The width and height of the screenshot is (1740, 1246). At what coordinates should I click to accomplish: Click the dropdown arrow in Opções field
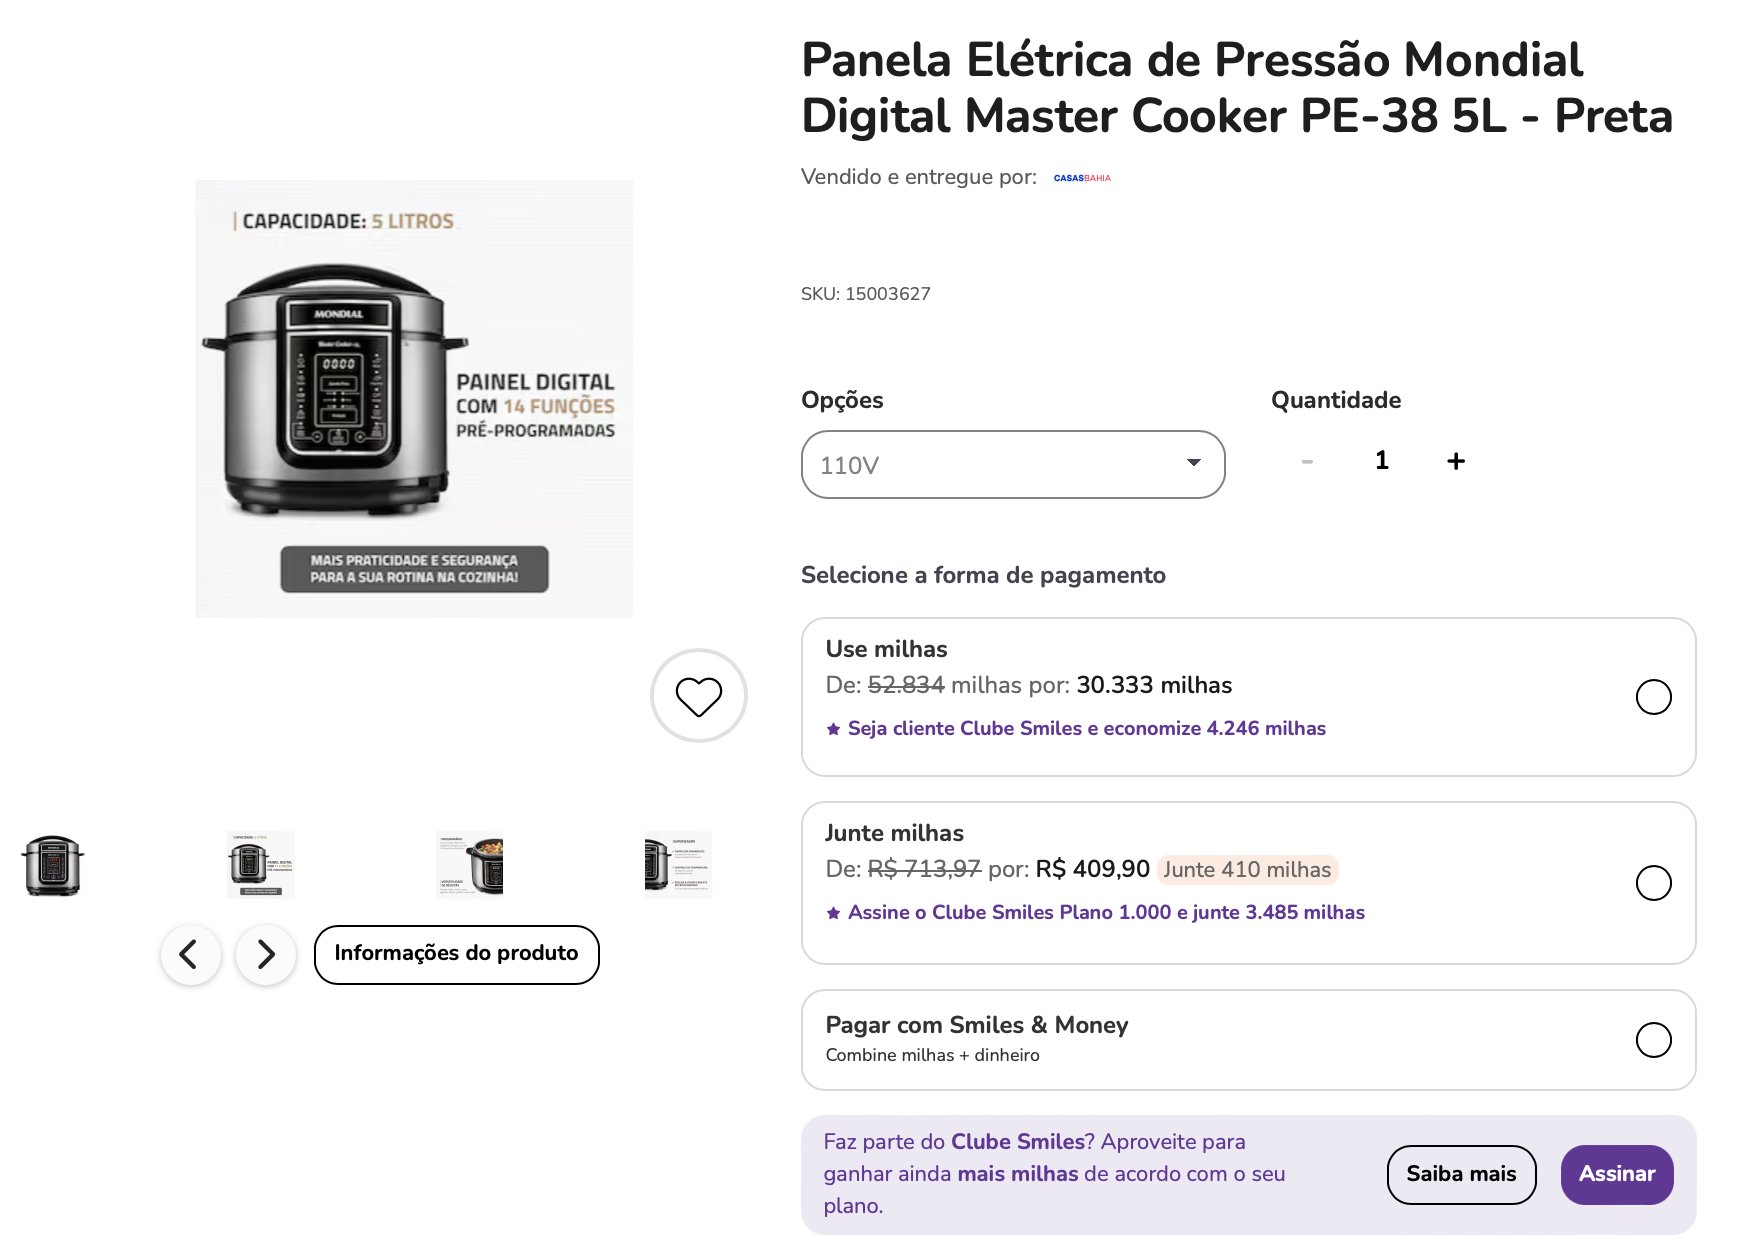click(1193, 463)
